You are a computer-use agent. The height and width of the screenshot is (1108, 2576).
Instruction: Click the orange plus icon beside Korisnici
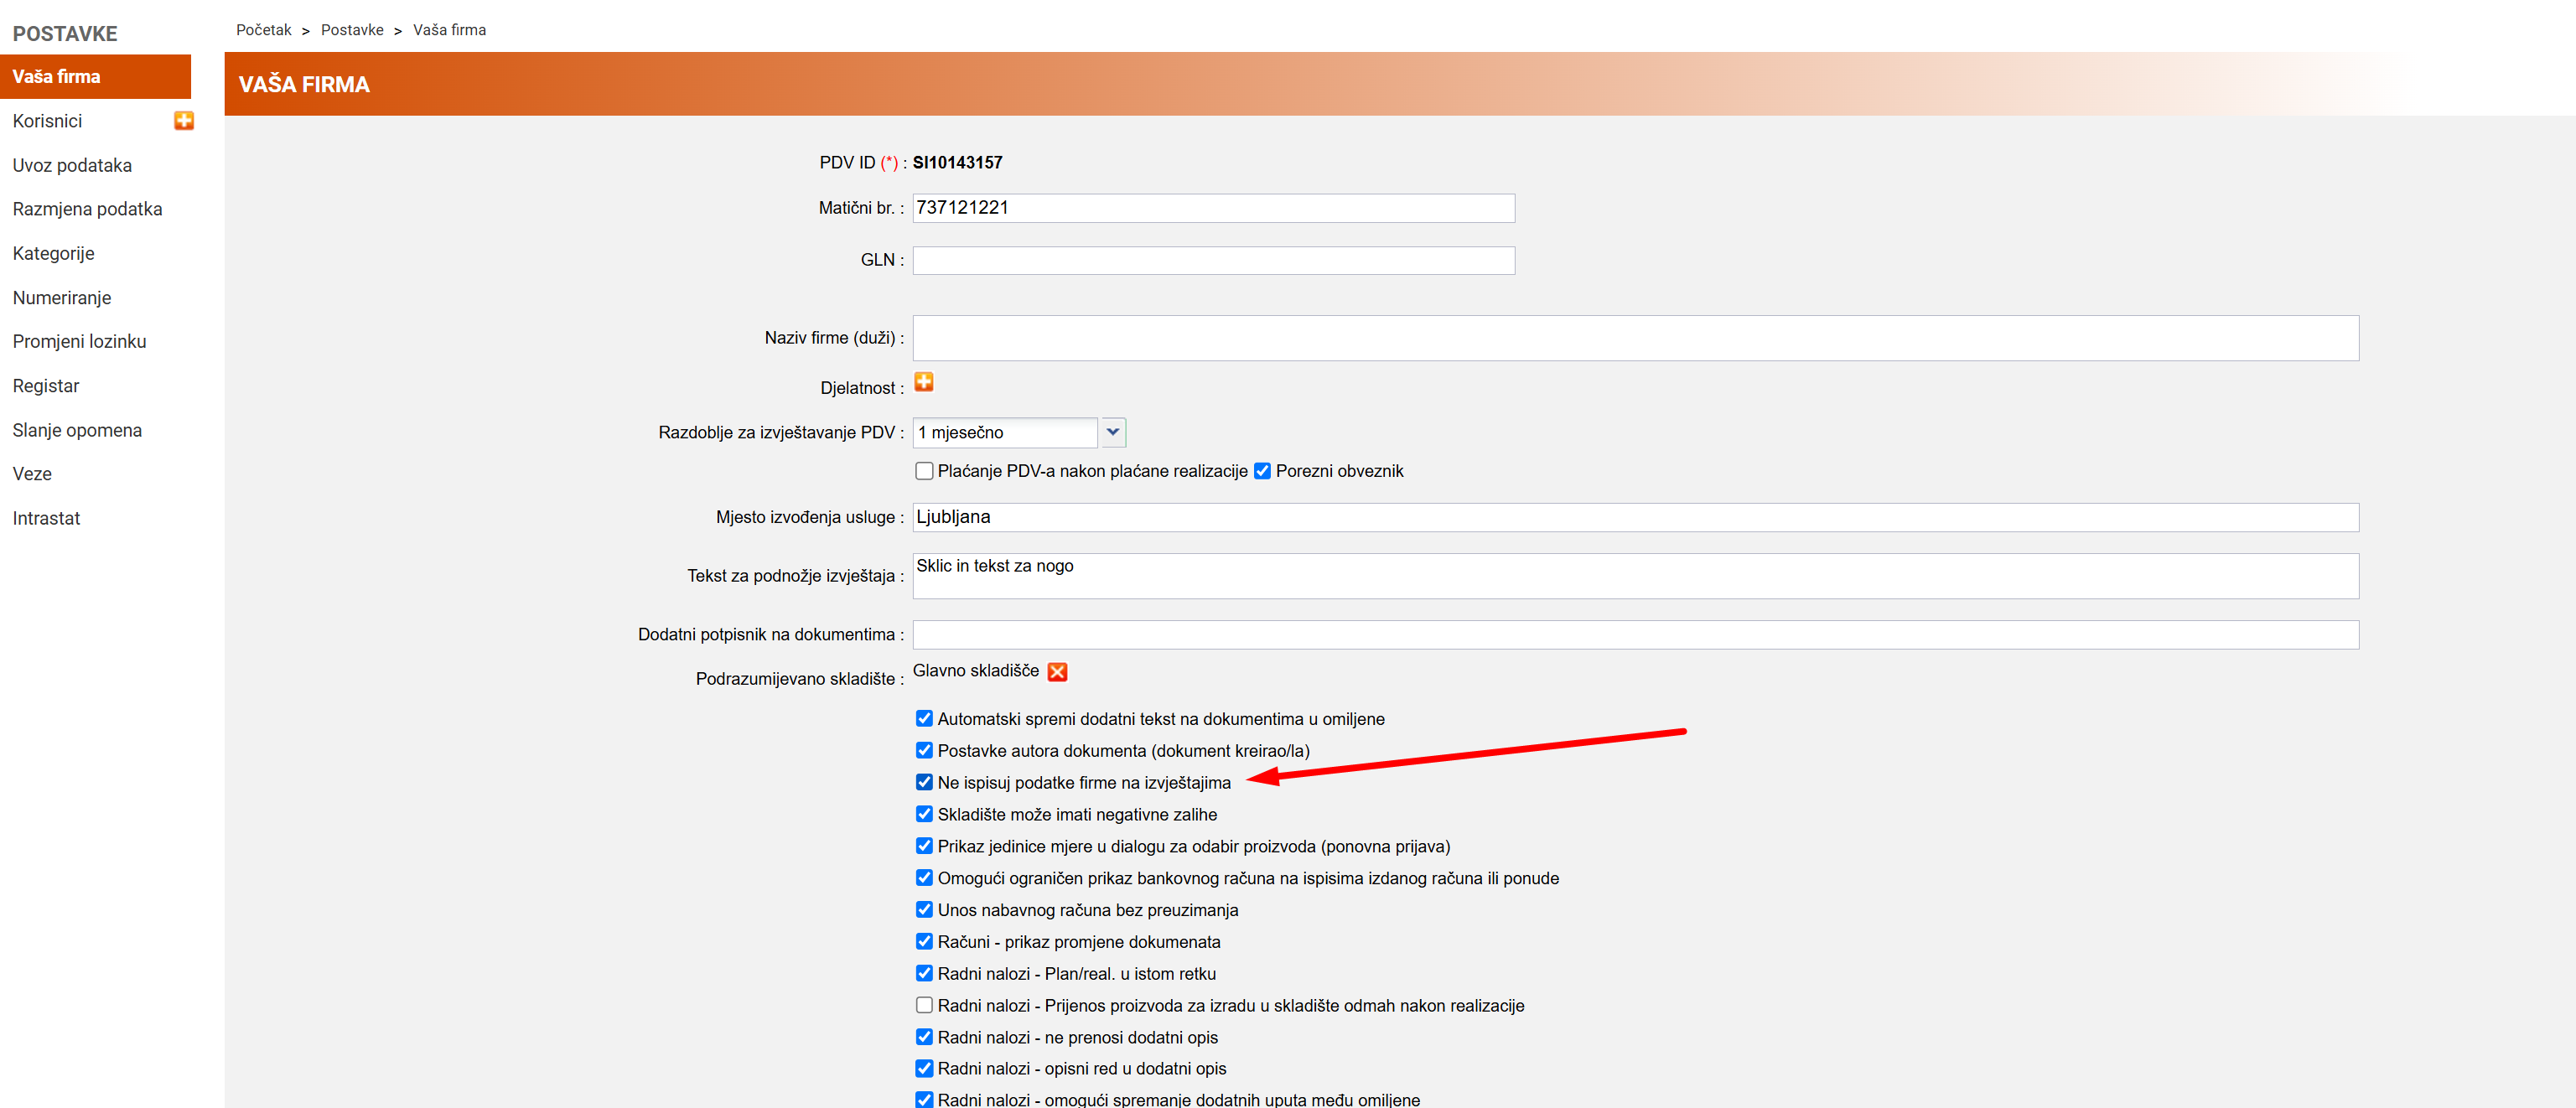[x=184, y=121]
